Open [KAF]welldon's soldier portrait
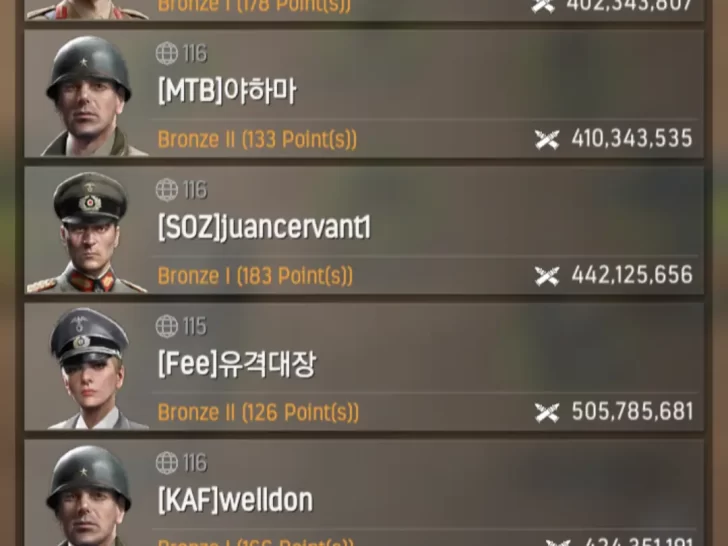The height and width of the screenshot is (546, 728). (88, 494)
